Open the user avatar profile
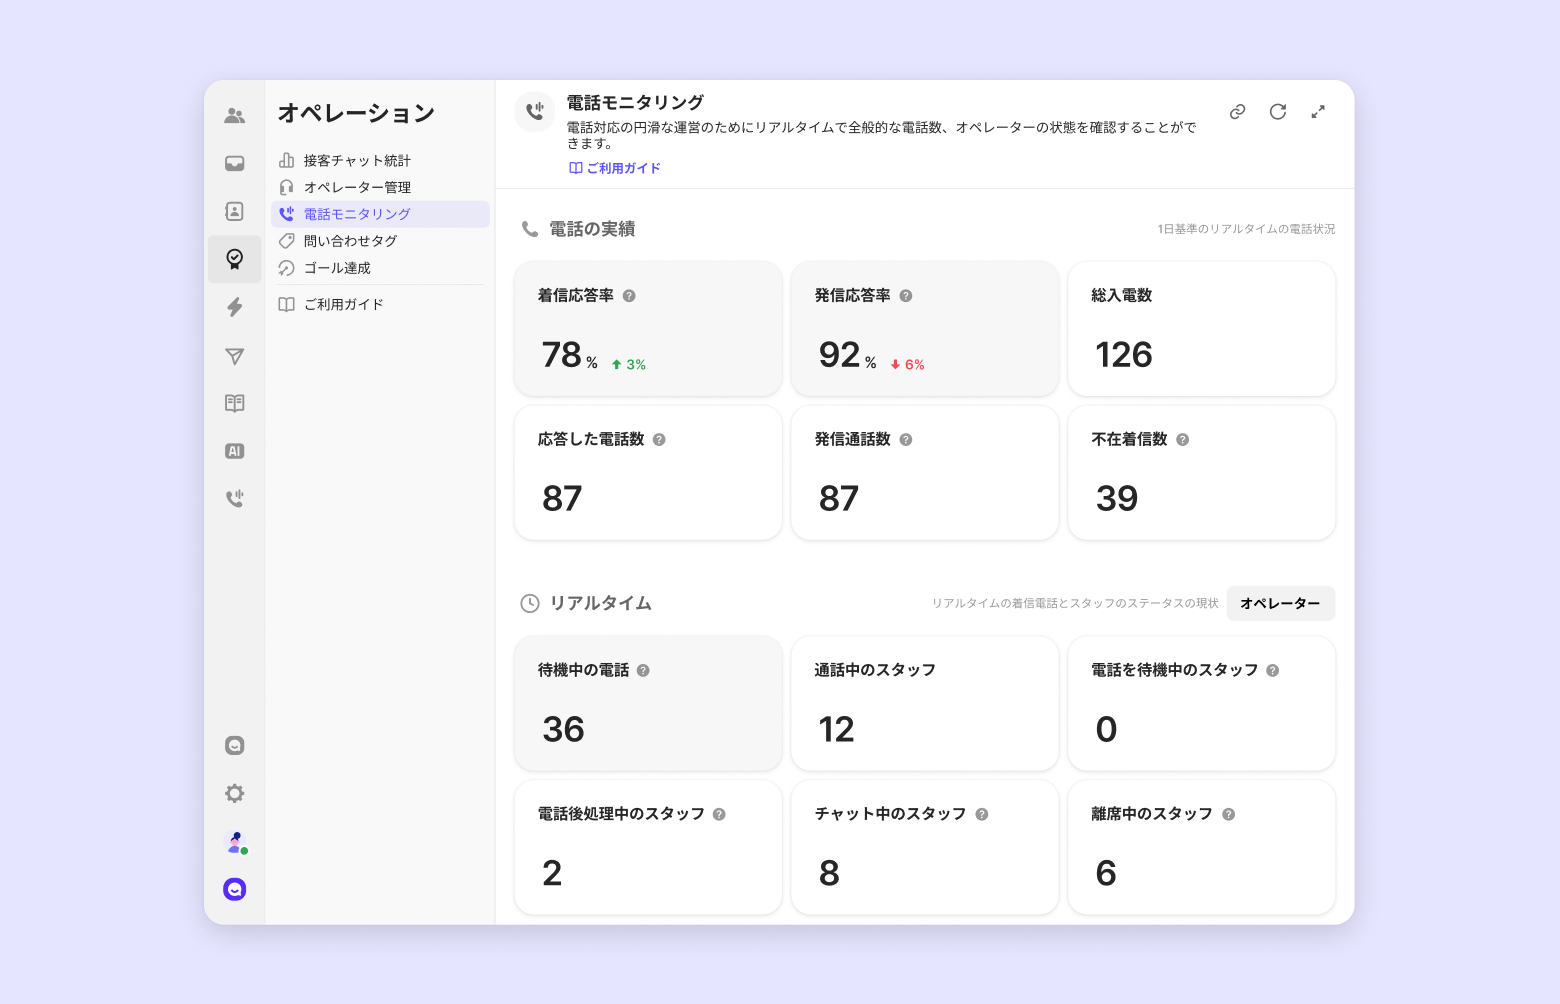Image resolution: width=1560 pixels, height=1004 pixels. (235, 842)
